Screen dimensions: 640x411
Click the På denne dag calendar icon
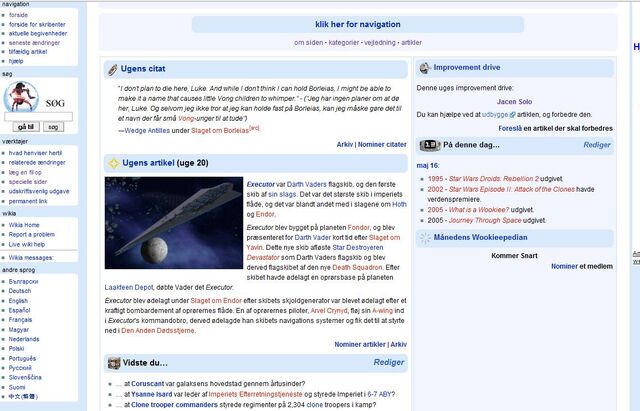point(430,145)
